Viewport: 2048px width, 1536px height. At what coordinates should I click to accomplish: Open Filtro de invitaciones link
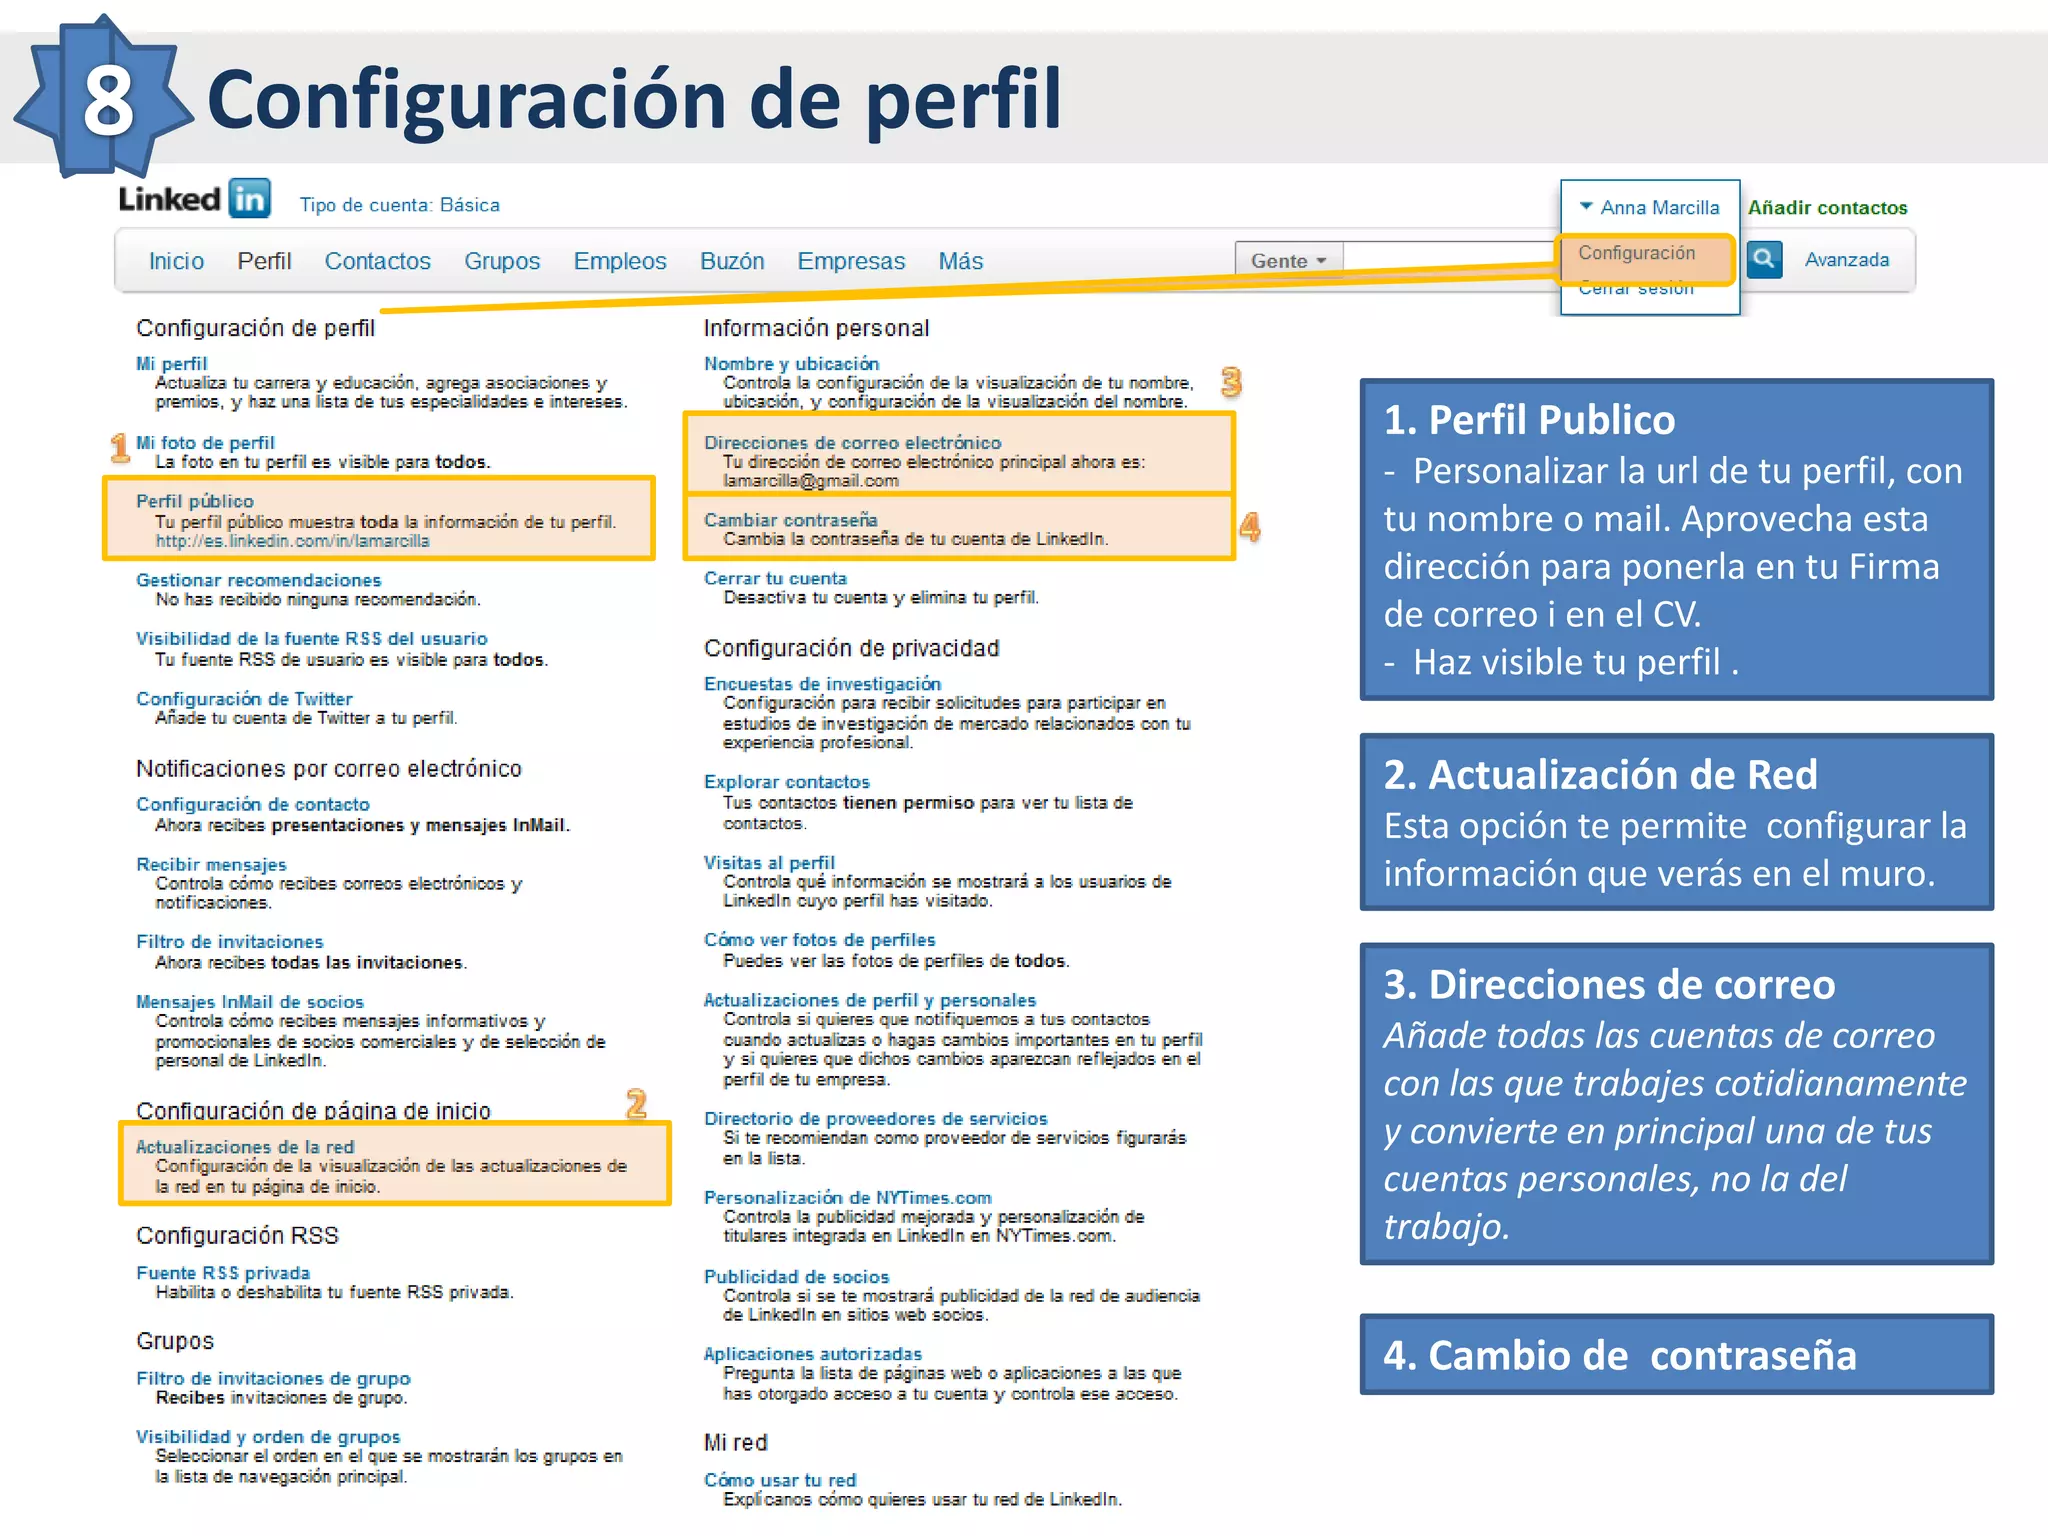click(230, 942)
